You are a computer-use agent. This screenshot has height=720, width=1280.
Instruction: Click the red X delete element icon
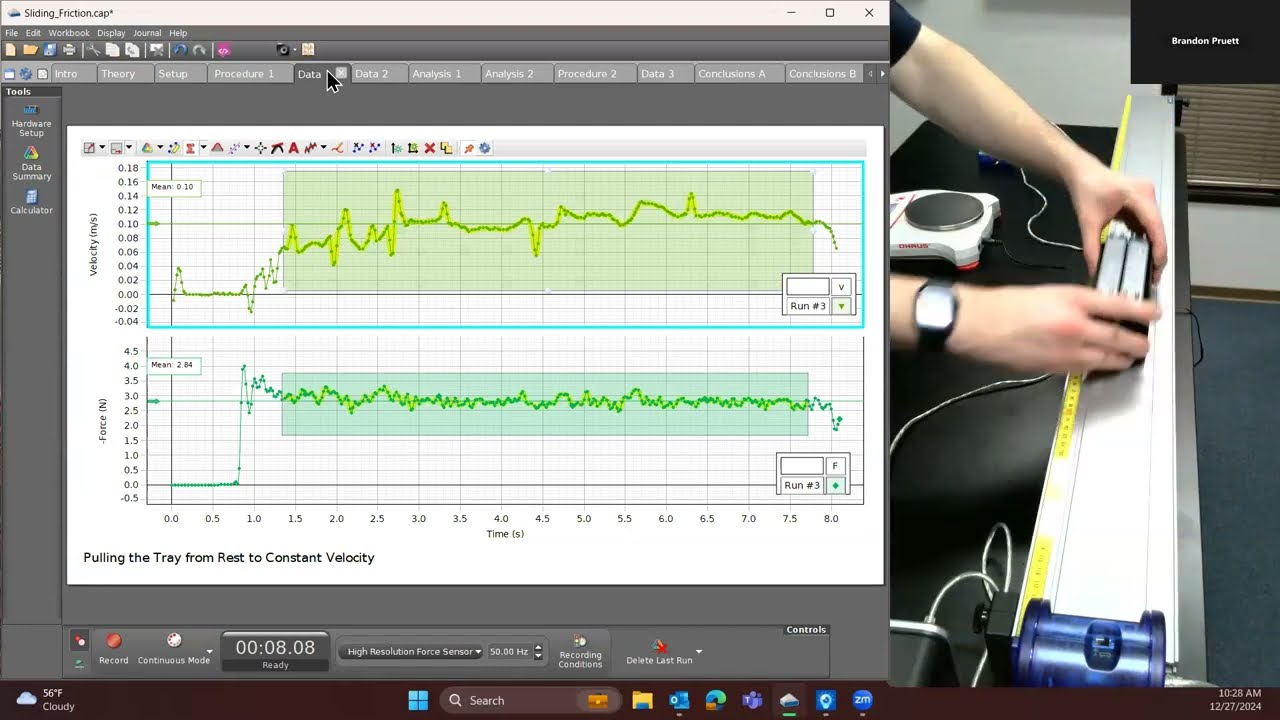tap(430, 148)
